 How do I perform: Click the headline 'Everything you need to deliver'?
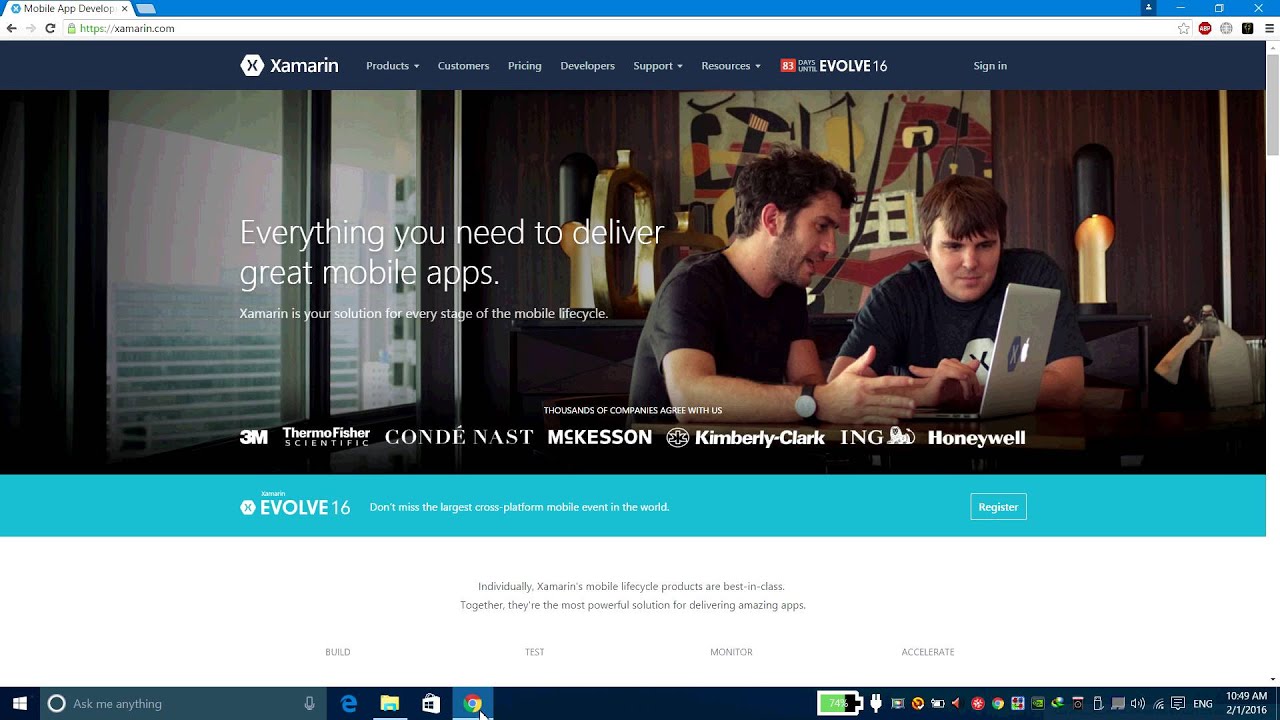point(452,233)
